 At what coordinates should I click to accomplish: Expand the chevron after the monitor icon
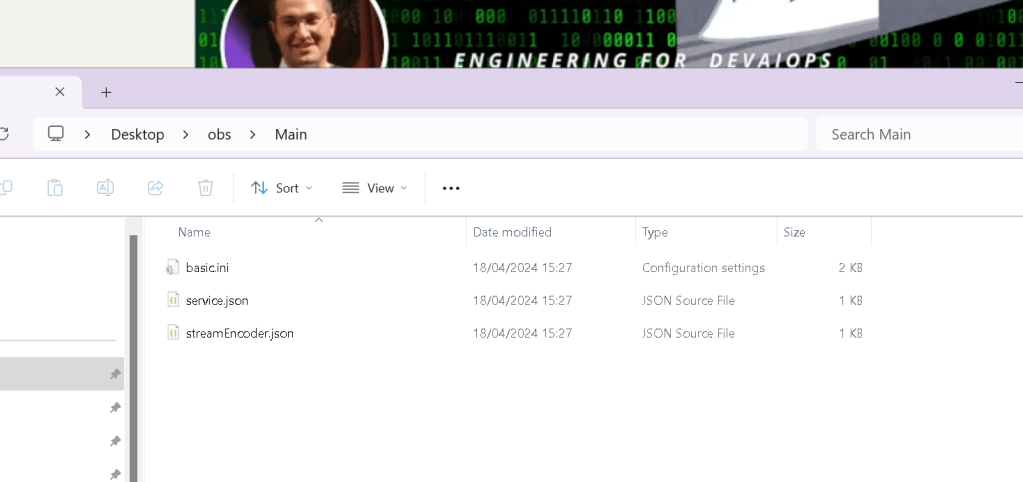coord(87,134)
